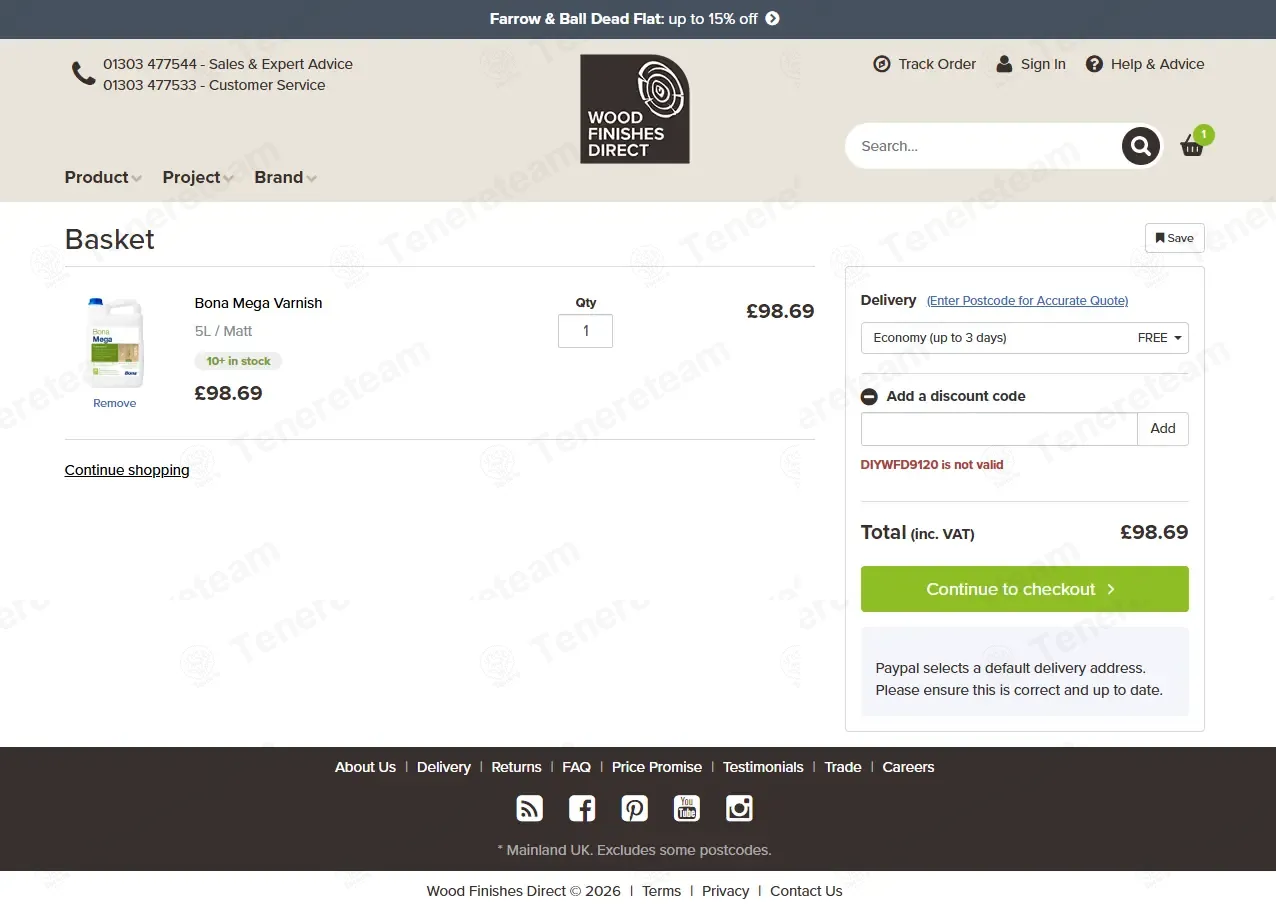
Task: Click the discount code input field
Action: tap(999, 429)
